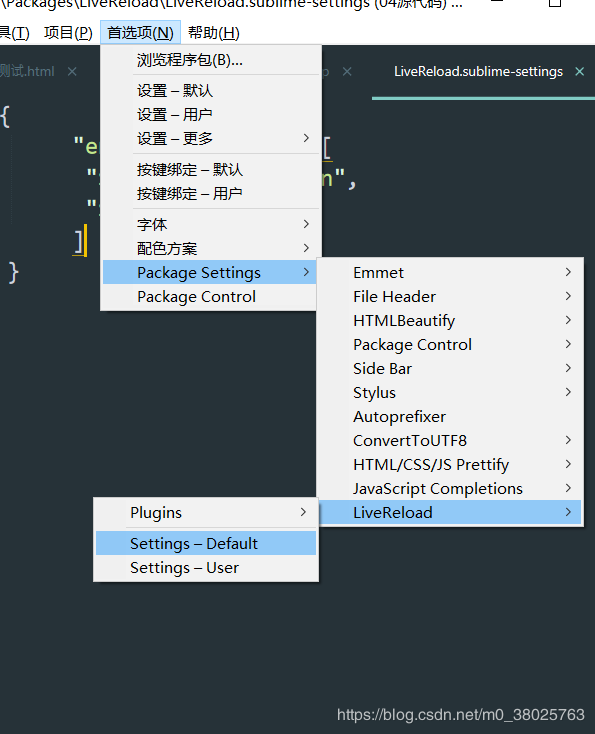Screen dimensions: 595x734
Task: Select 浏览程序包(B)... menu entry
Action: (211, 60)
